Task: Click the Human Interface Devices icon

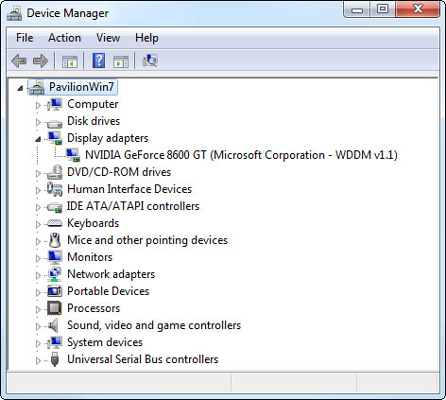Action: coord(54,189)
